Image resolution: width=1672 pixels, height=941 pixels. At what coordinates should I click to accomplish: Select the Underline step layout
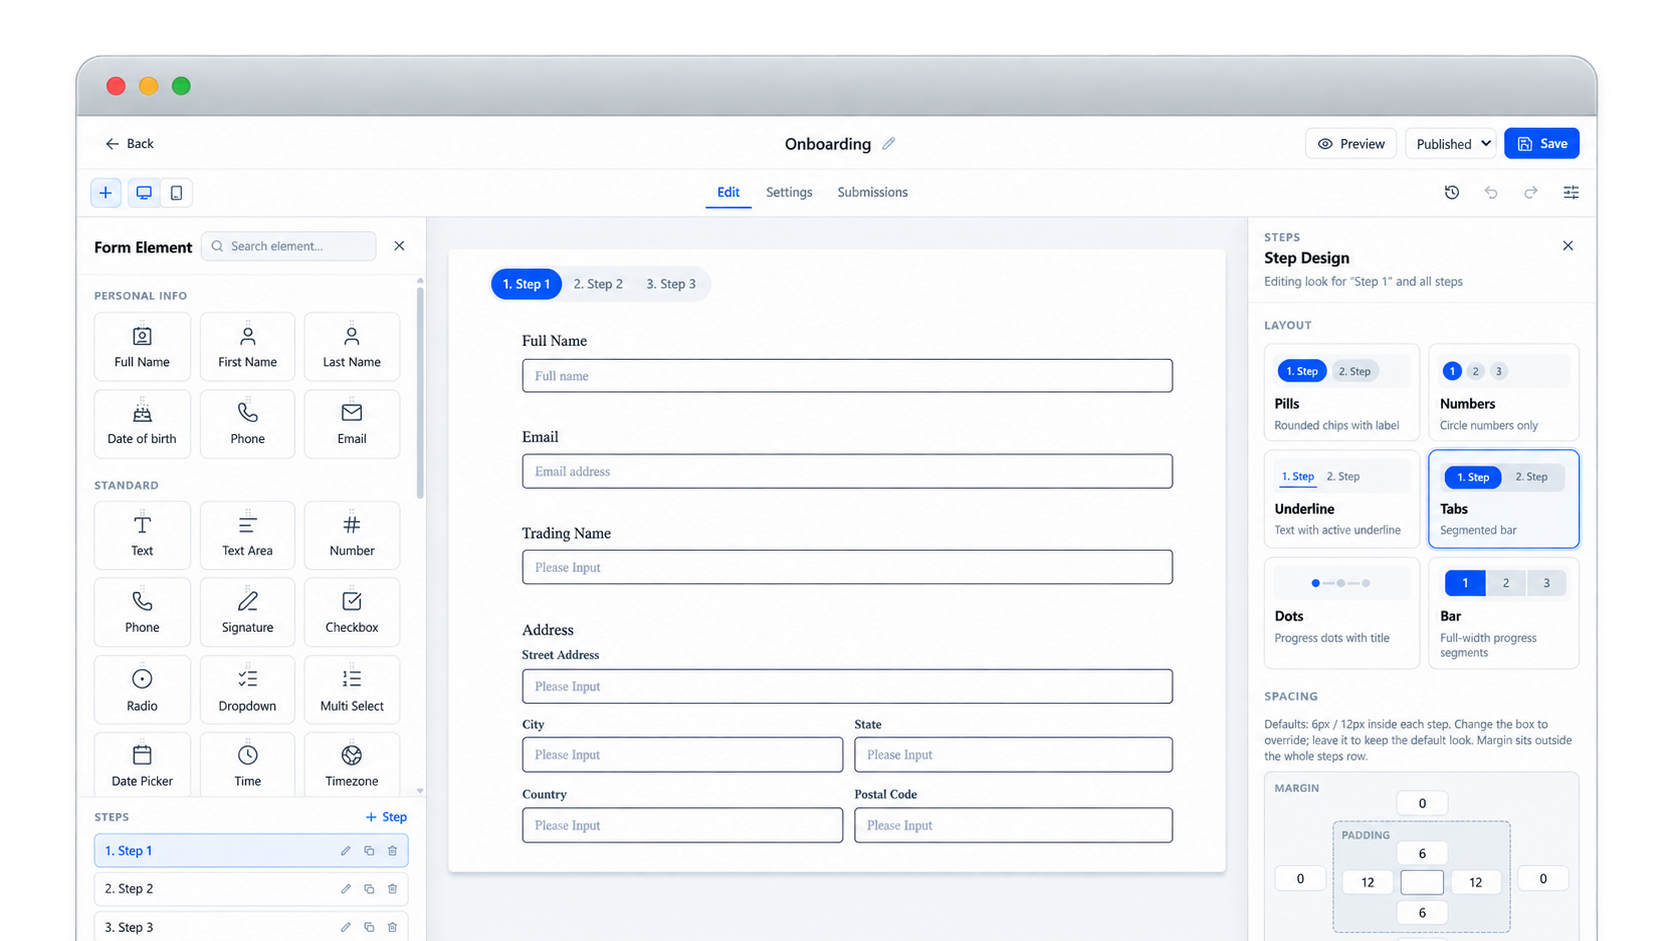tap(1341, 498)
